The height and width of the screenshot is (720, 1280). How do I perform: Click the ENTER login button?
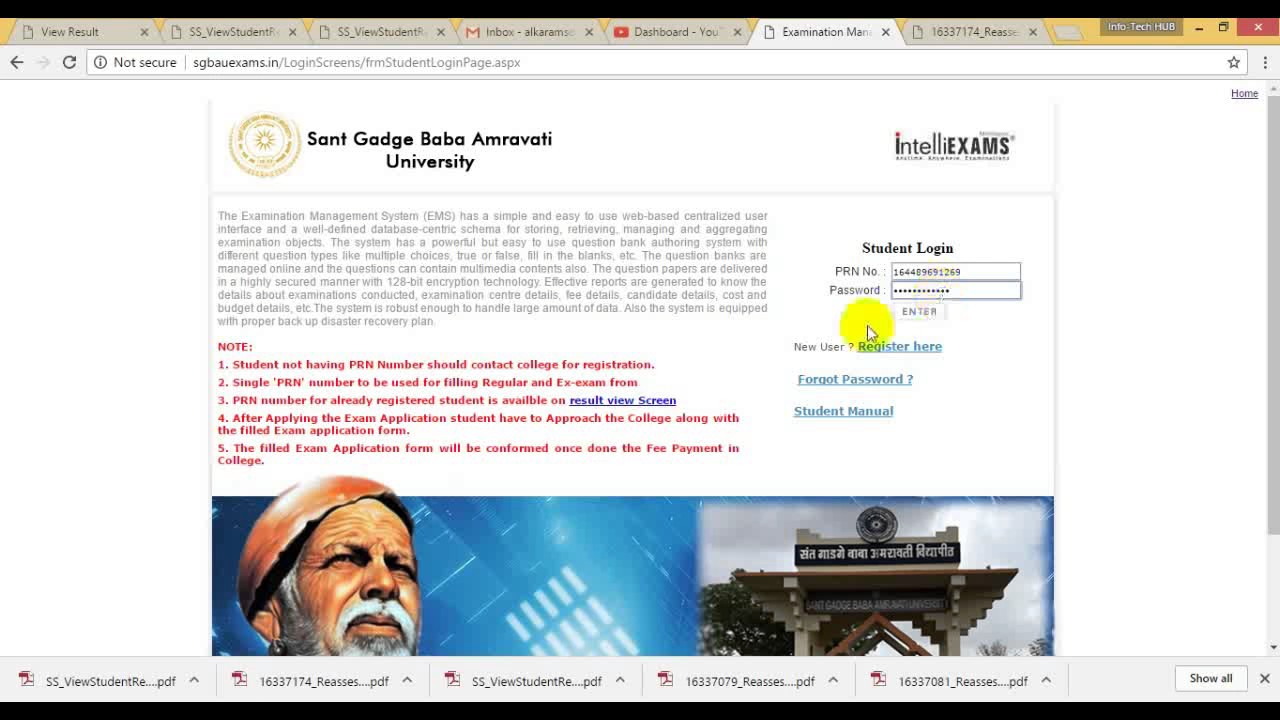(919, 312)
